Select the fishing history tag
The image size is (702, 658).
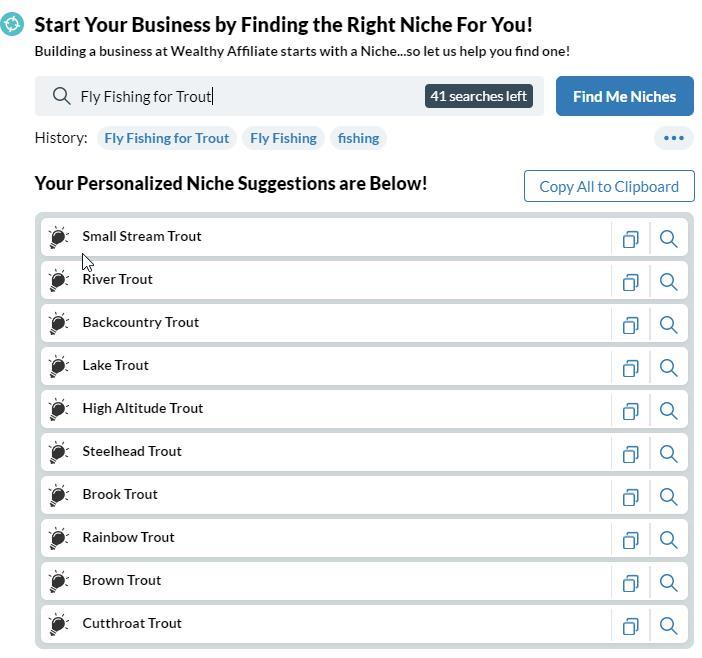358,138
